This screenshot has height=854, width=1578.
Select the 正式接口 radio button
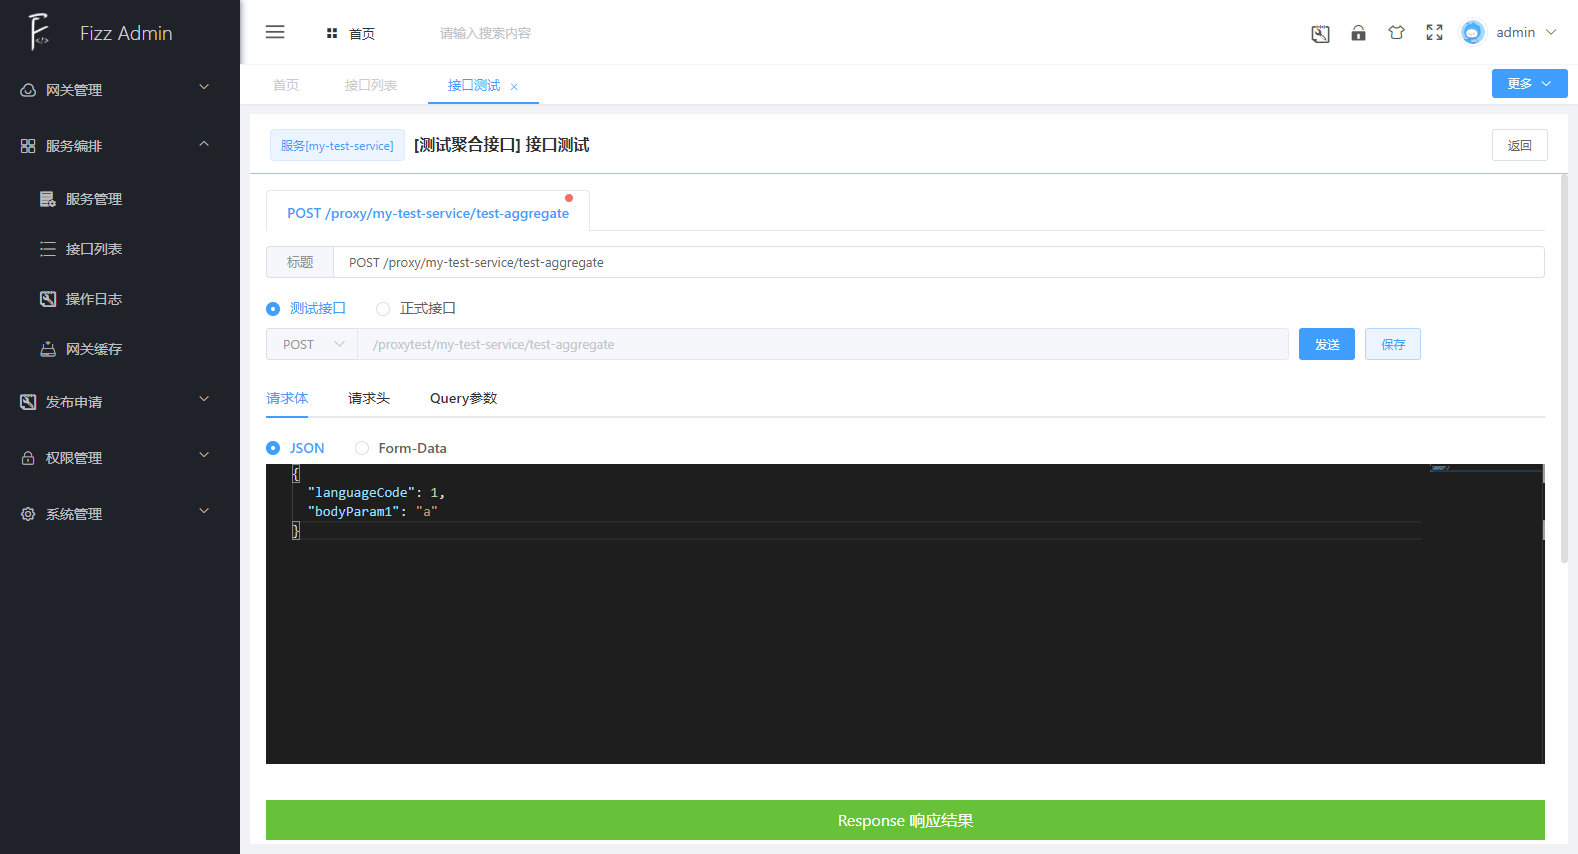coord(383,309)
